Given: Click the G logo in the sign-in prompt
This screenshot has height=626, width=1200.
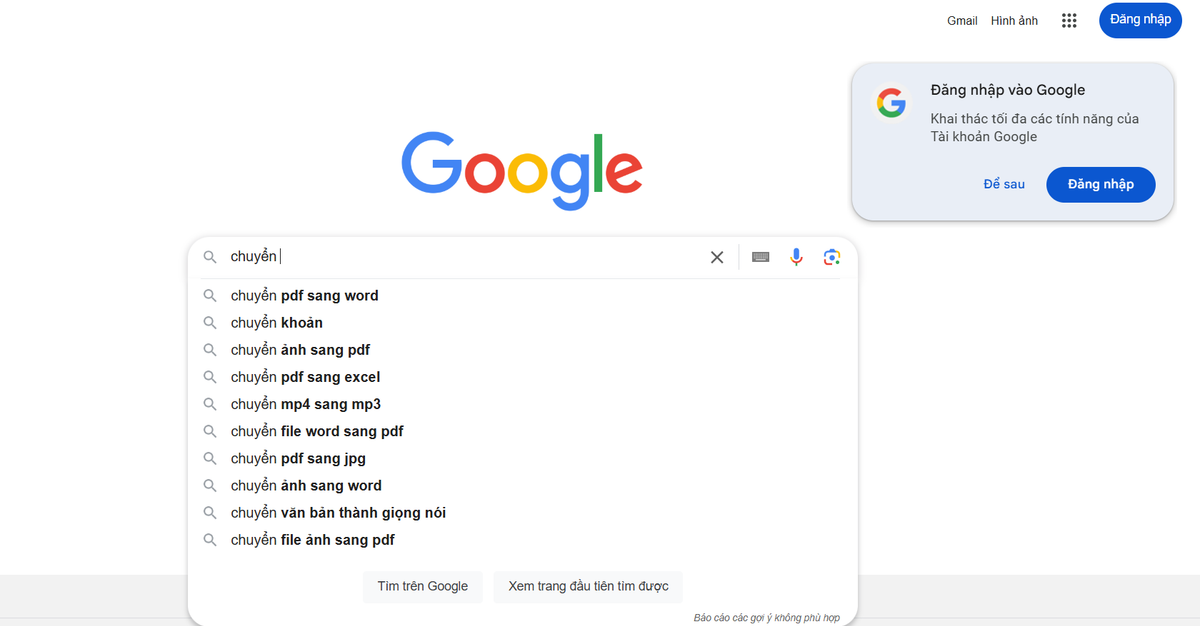Looking at the screenshot, I should click(x=891, y=102).
